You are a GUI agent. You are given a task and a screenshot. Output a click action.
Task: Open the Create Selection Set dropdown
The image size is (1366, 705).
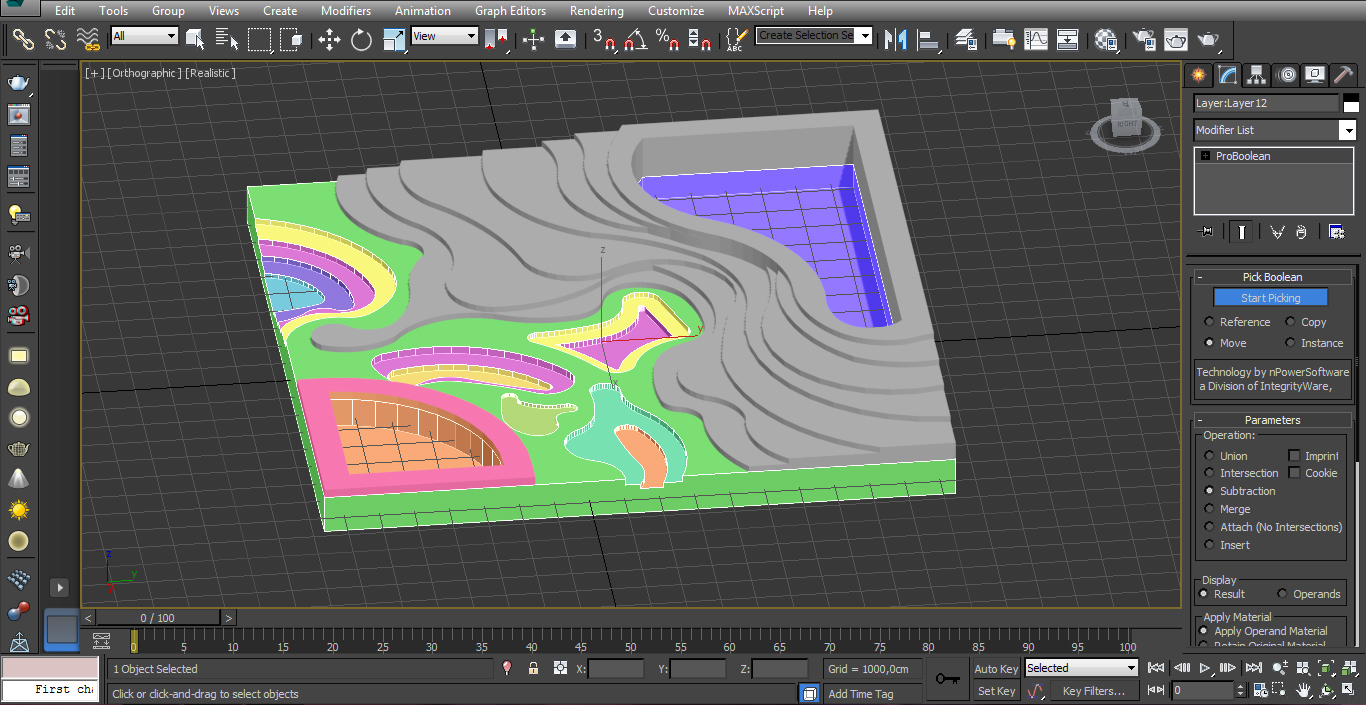pyautogui.click(x=814, y=36)
